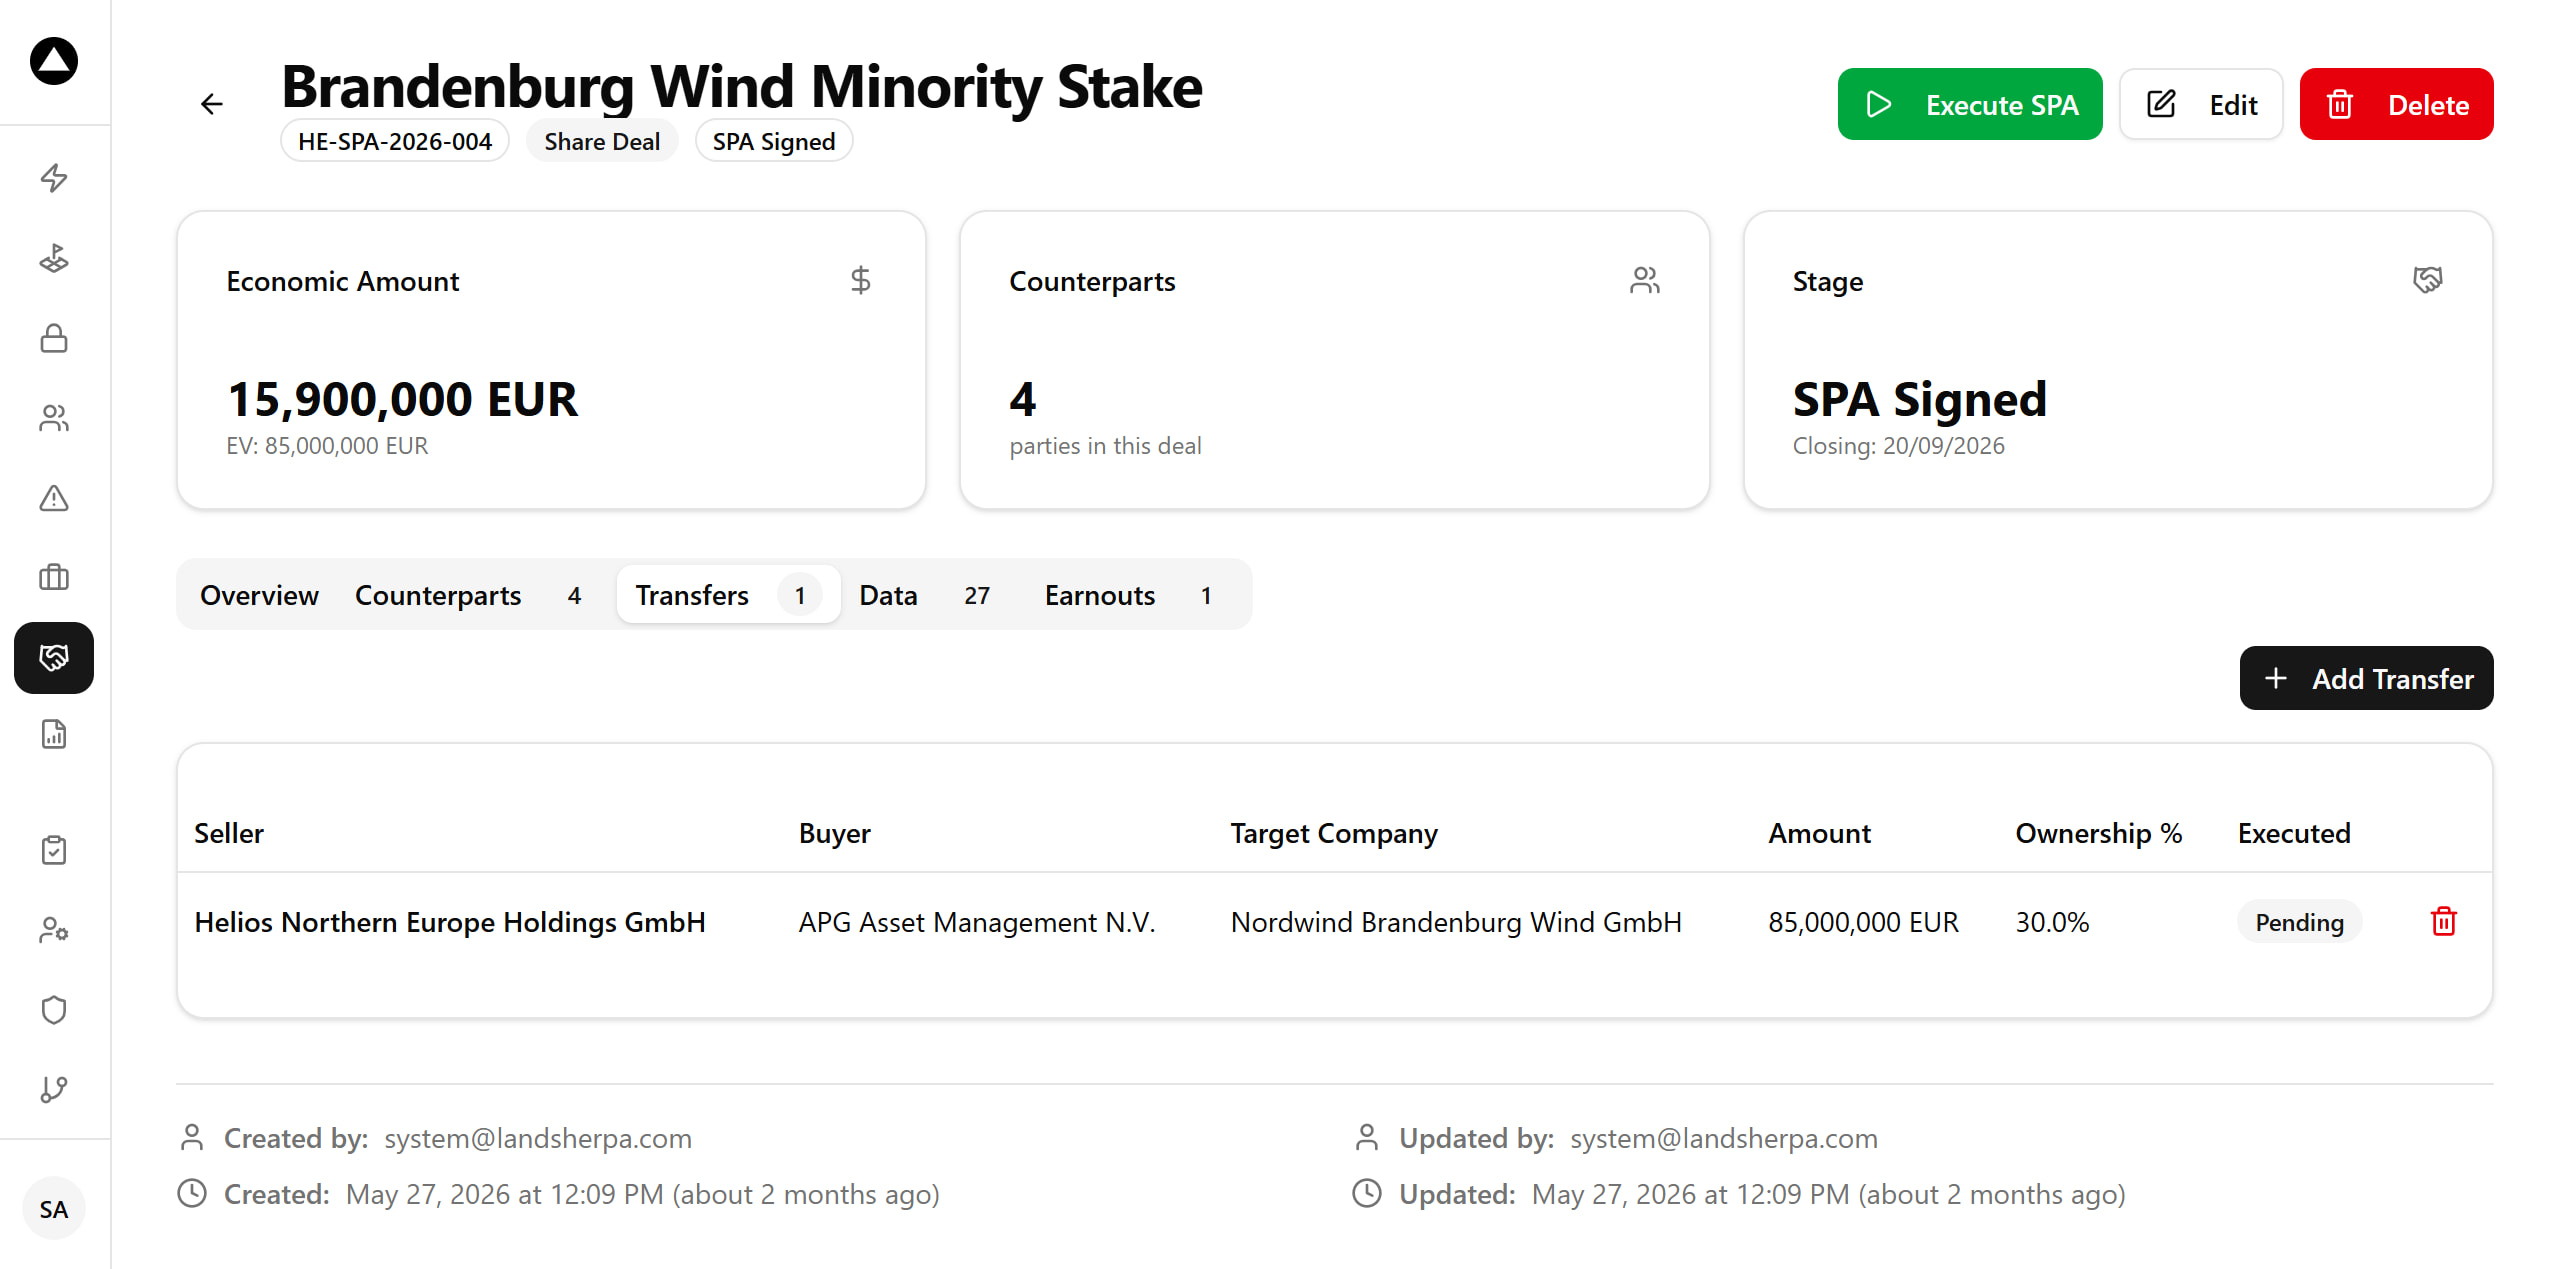The width and height of the screenshot is (2553, 1269).
Task: Open the clipboard check sidebar icon
Action: [x=54, y=850]
